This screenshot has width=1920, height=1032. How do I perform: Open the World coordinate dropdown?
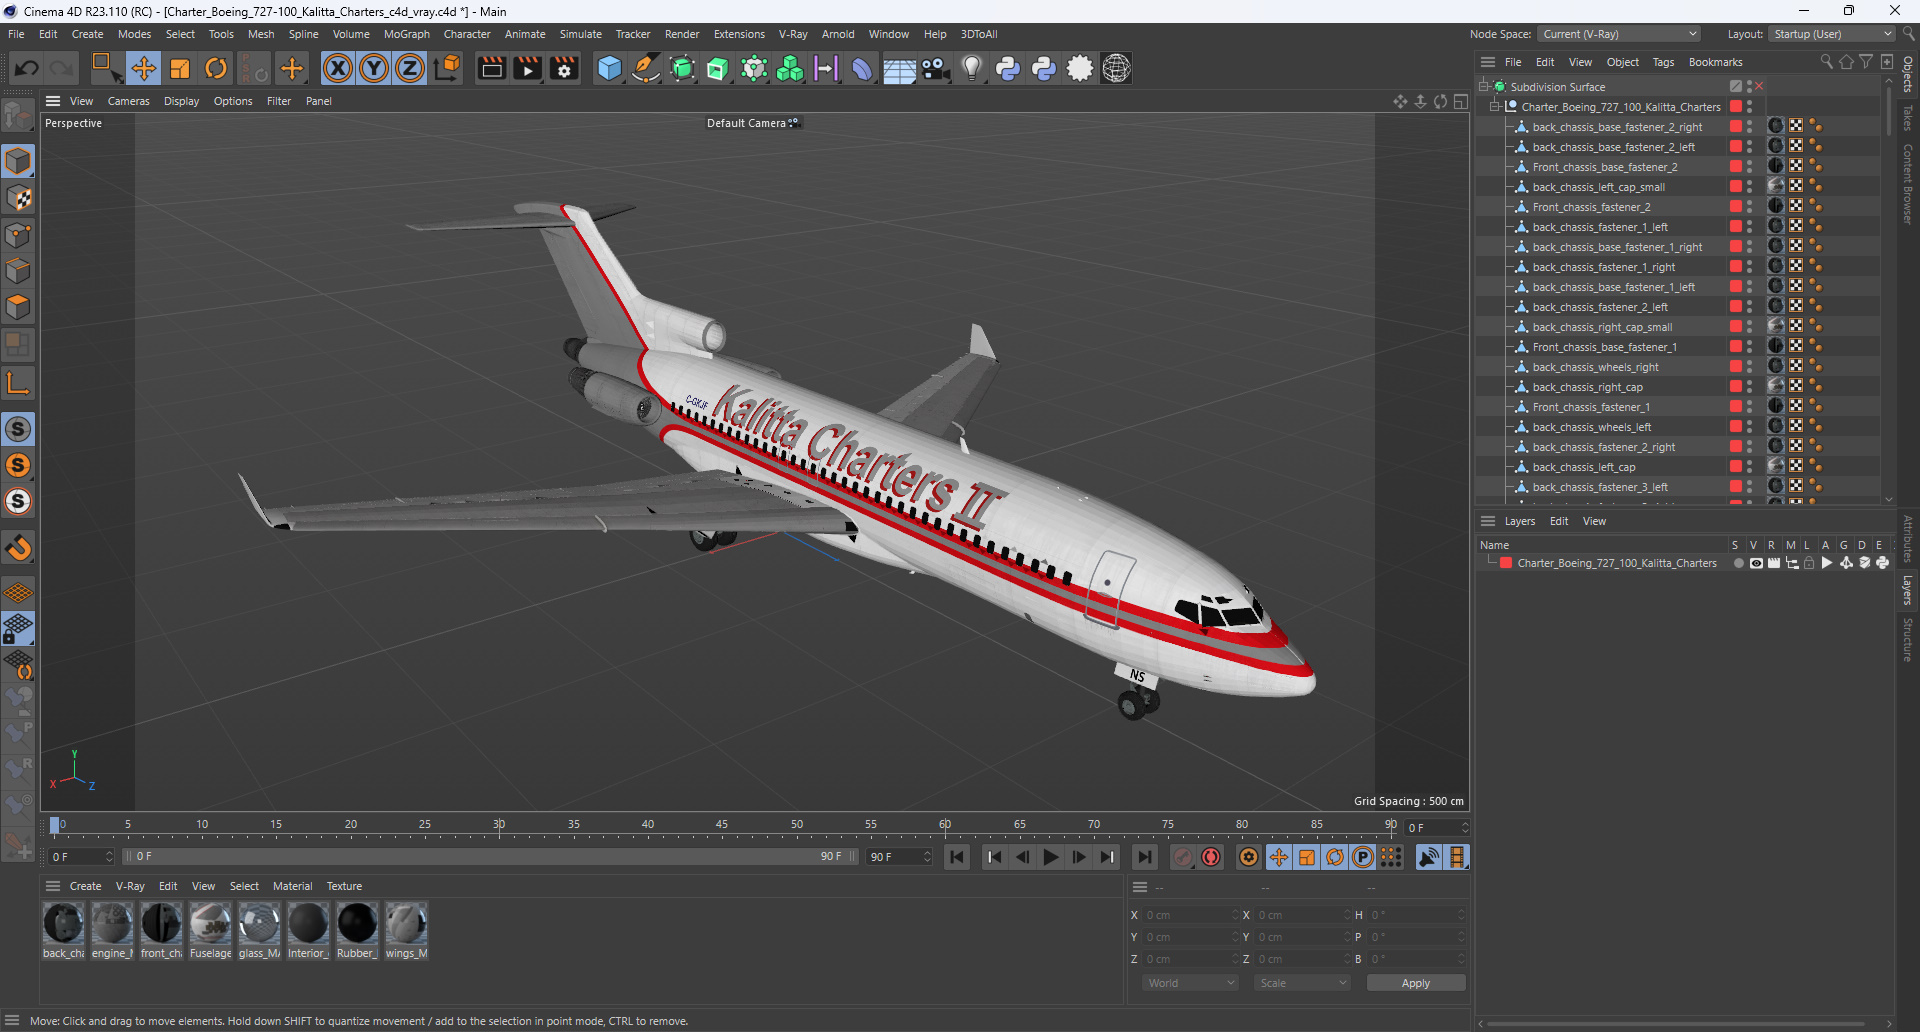1191,983
